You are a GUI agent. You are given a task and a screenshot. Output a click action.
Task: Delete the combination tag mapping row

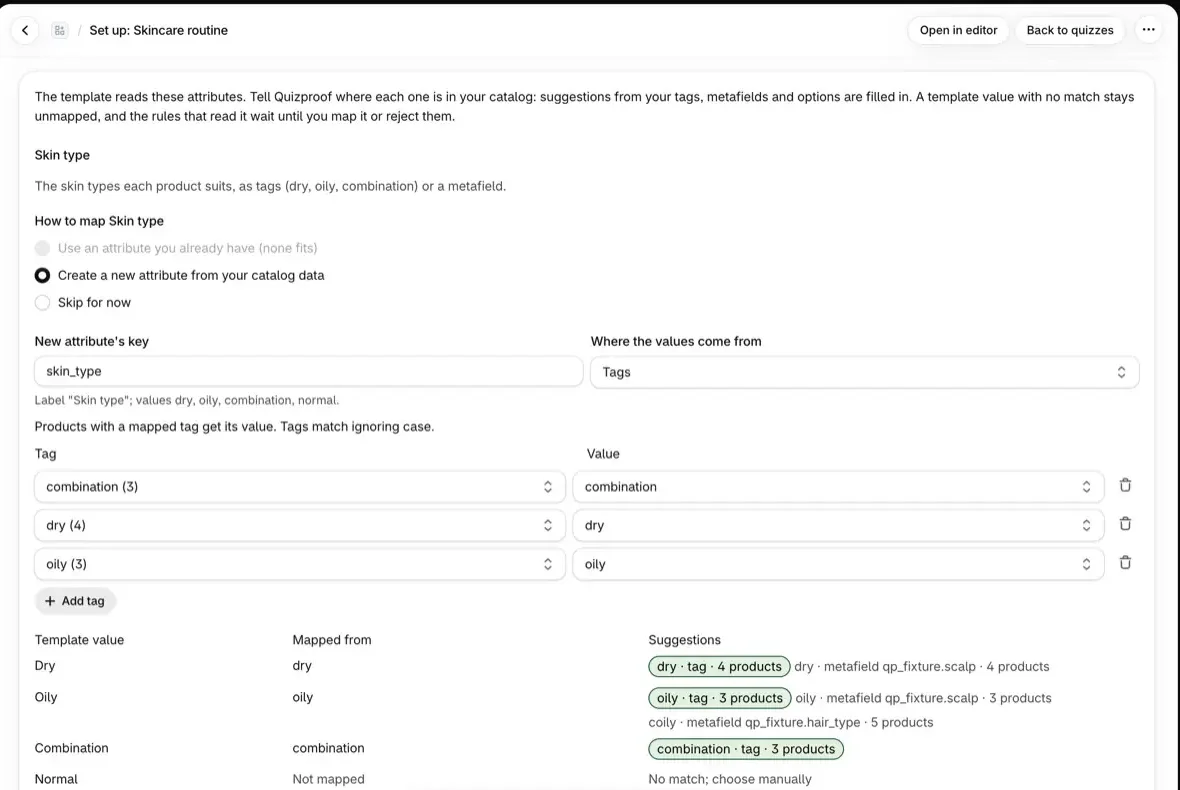(x=1125, y=485)
